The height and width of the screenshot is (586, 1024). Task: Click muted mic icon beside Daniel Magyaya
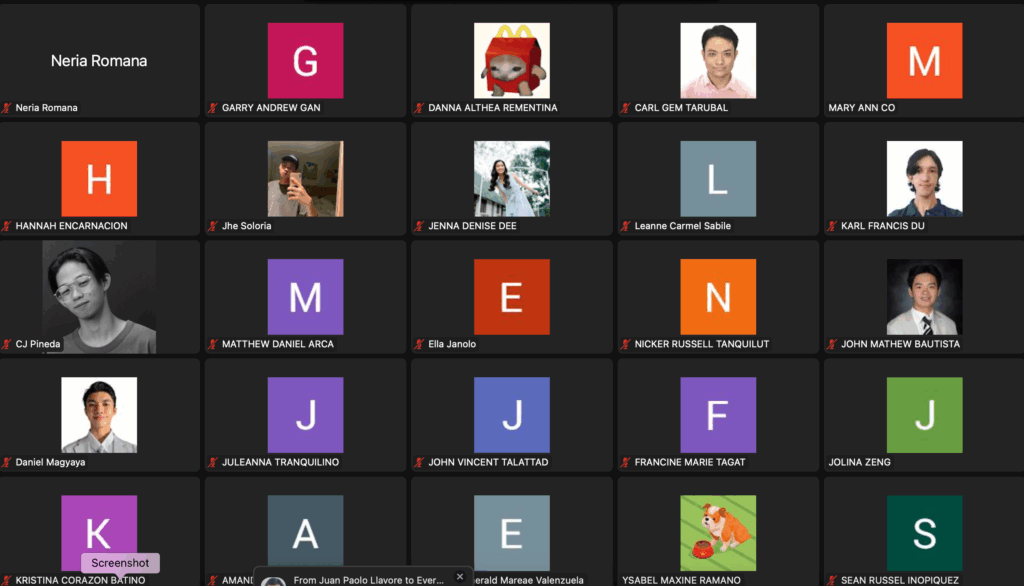tap(7, 462)
